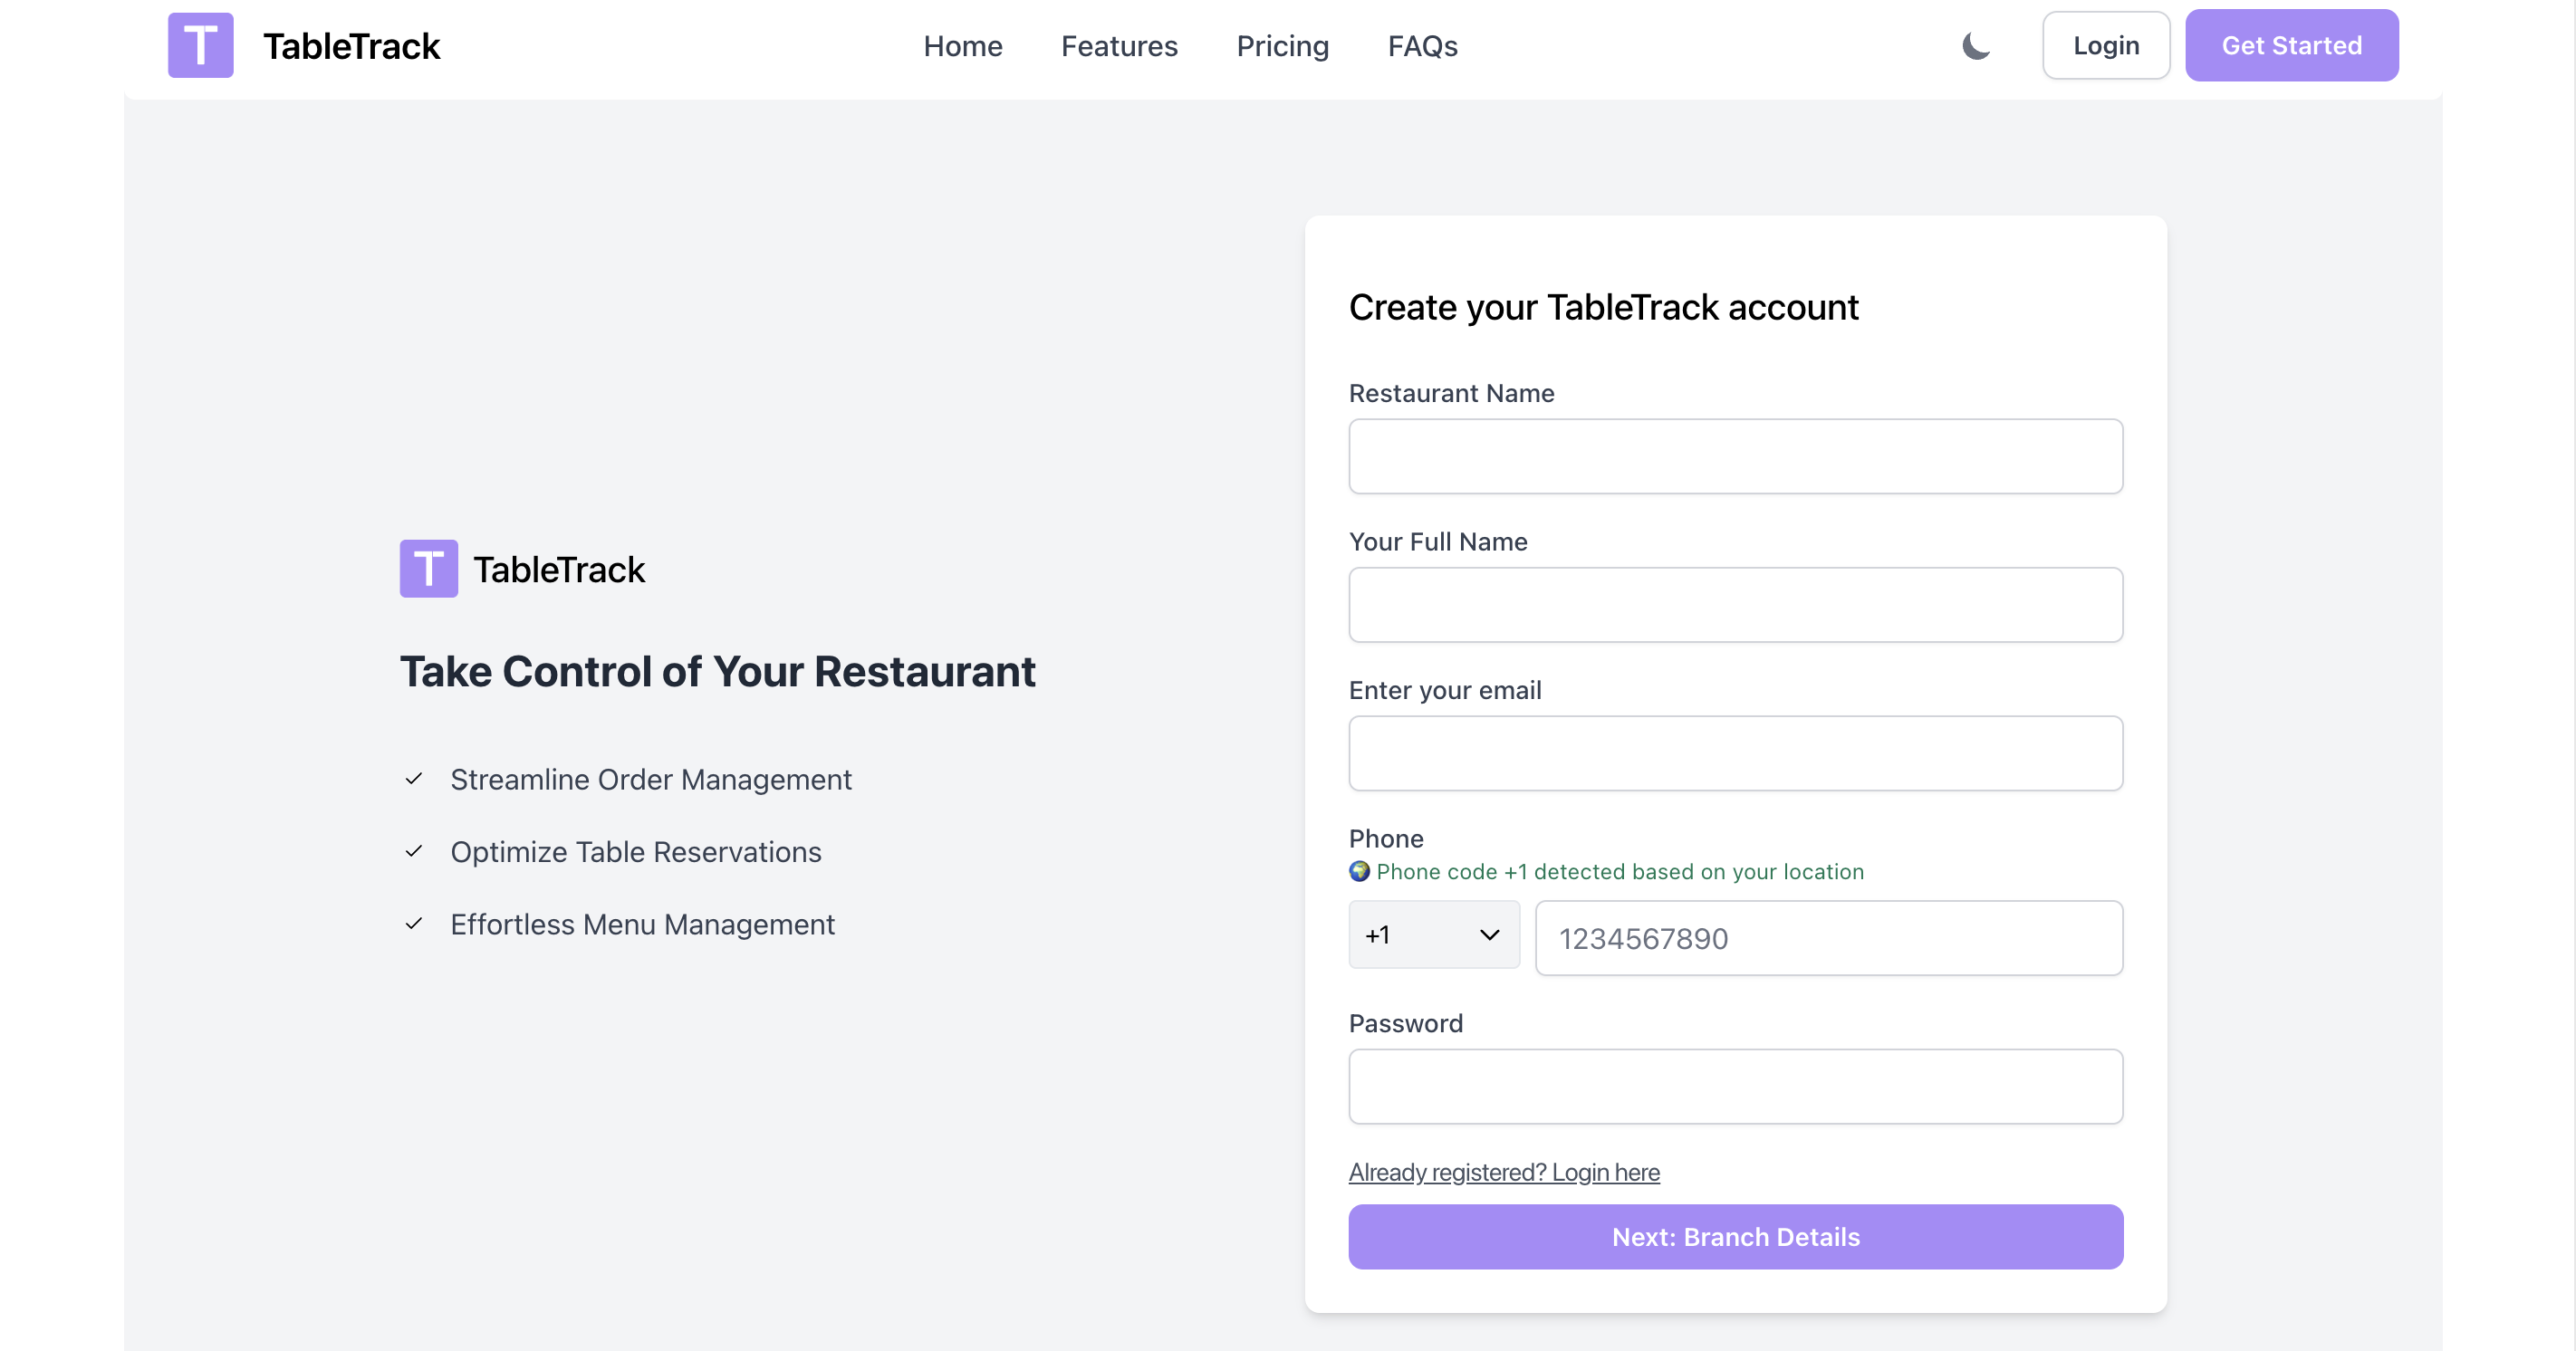Click into the Your Full Name field
Viewport: 2576px width, 1351px height.
click(x=1735, y=605)
